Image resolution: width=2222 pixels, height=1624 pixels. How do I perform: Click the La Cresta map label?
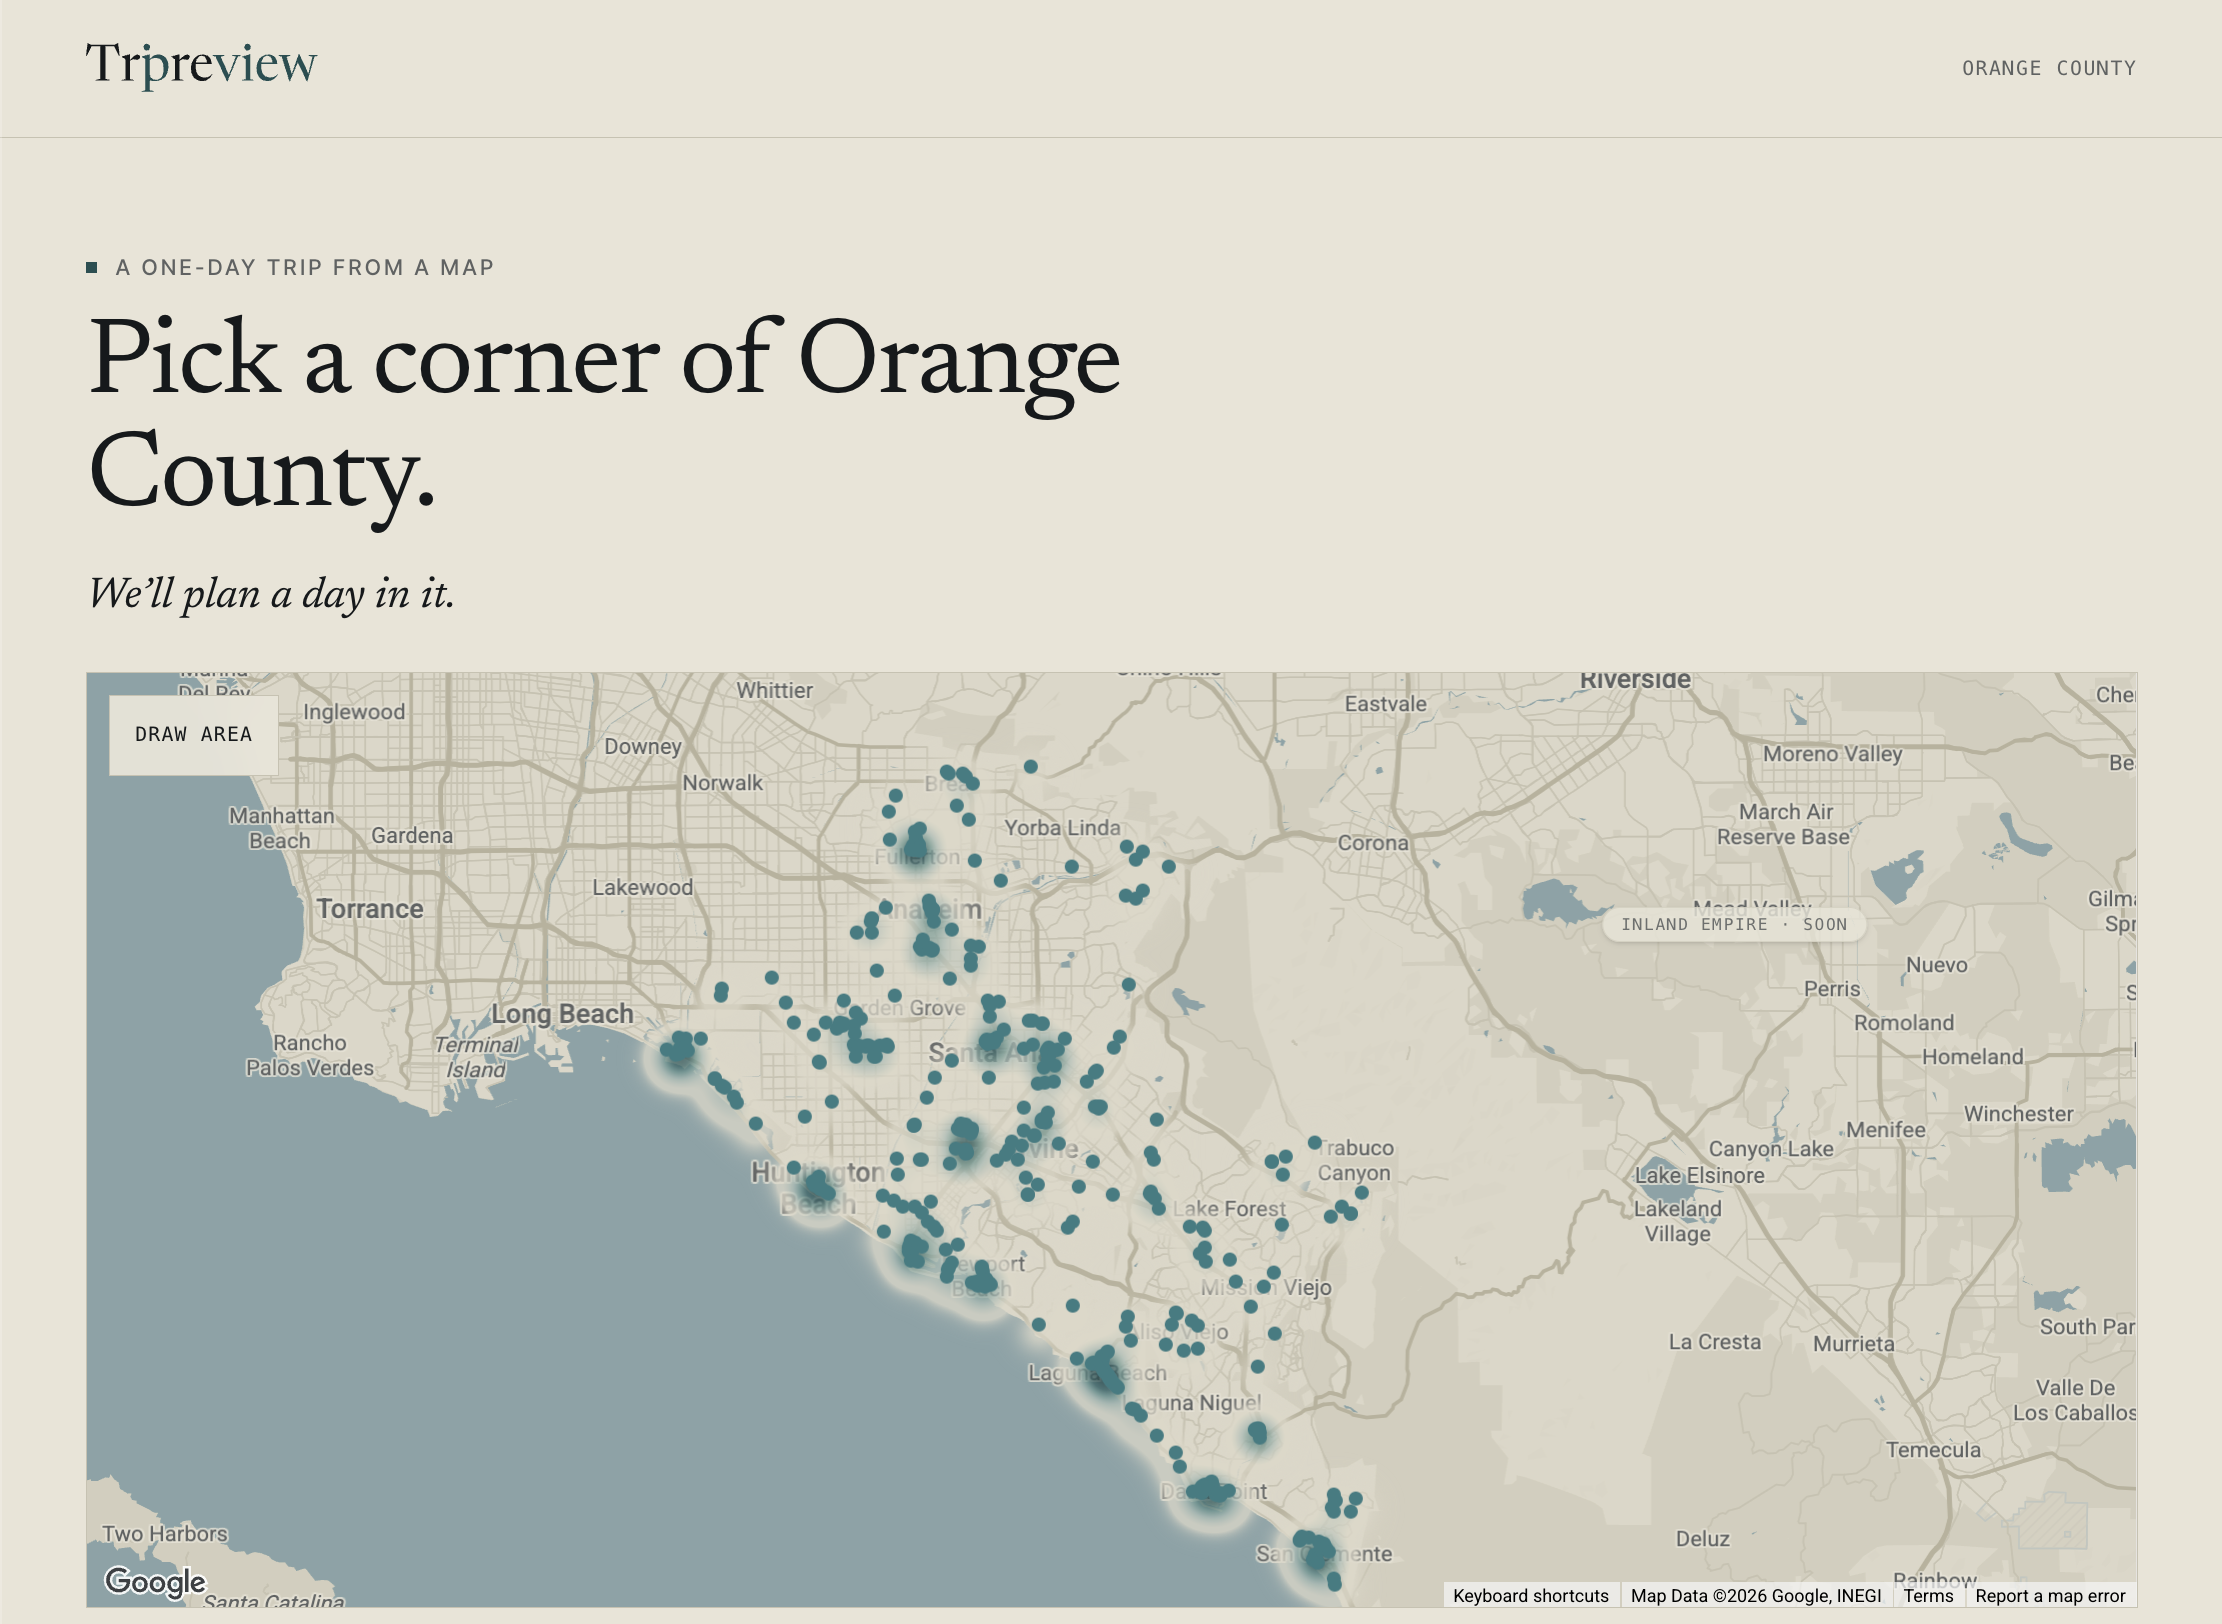point(1714,1342)
